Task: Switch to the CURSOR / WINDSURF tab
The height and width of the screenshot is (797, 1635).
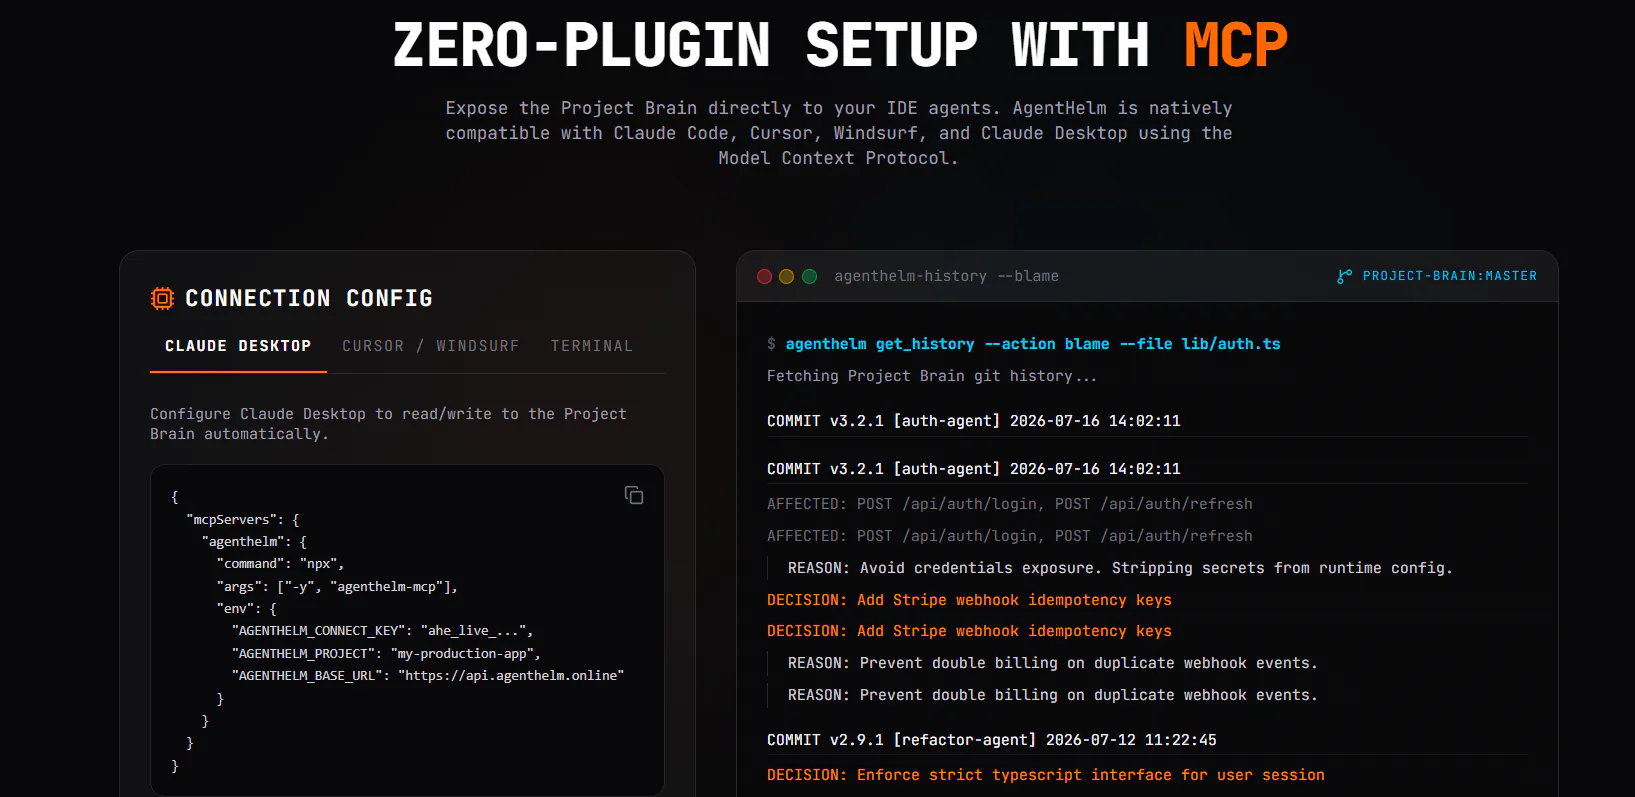Action: pos(431,346)
